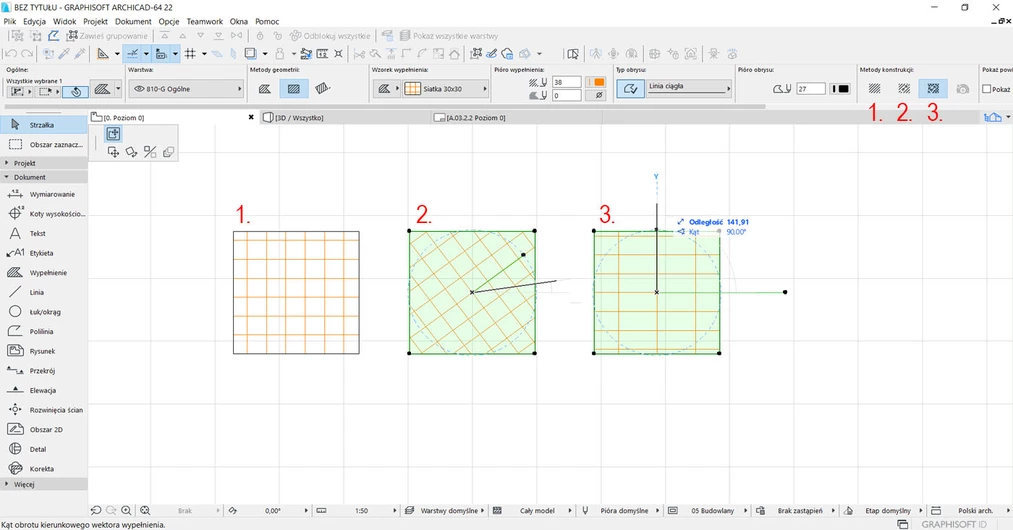
Task: Select construction method 2 link to fill origin
Action: 904,89
